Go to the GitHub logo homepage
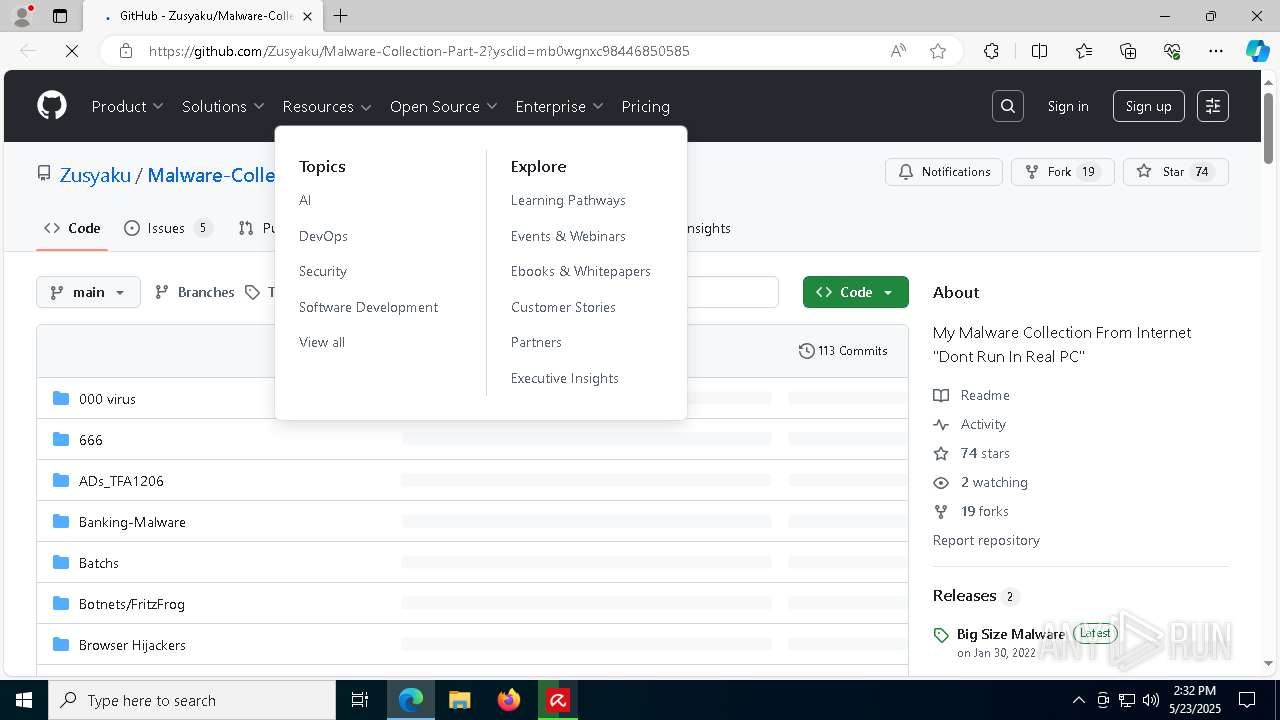Image resolution: width=1280 pixels, height=720 pixels. (x=52, y=106)
